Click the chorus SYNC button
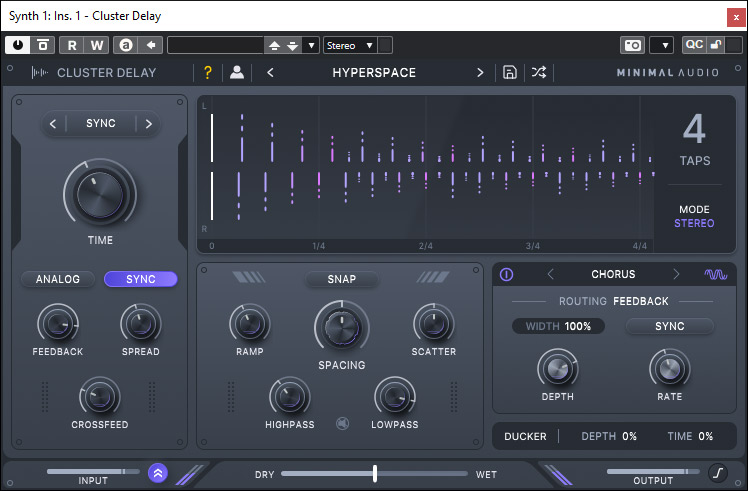Image resolution: width=748 pixels, height=491 pixels. coord(669,326)
